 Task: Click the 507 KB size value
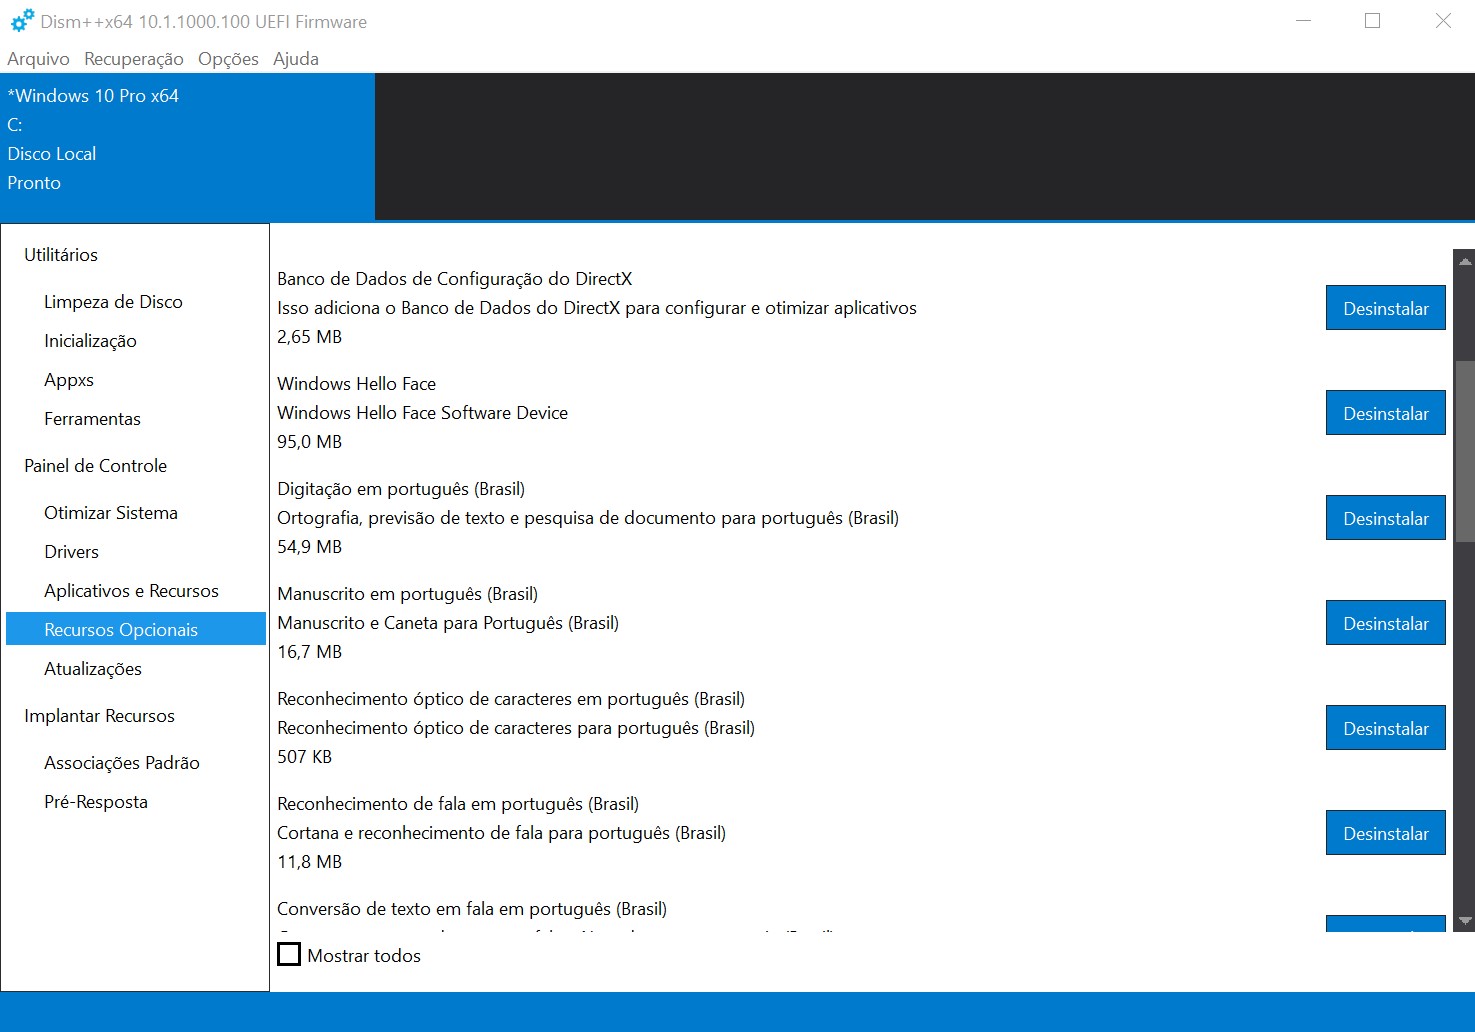305,757
